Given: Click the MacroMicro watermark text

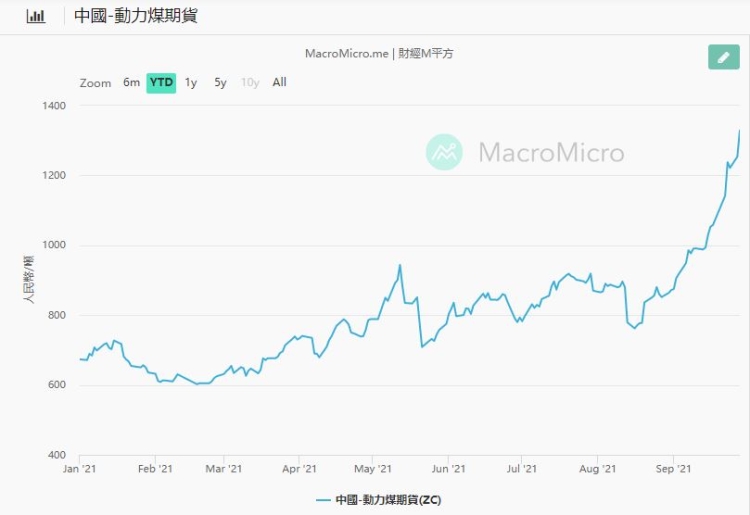Looking at the screenshot, I should tap(551, 152).
